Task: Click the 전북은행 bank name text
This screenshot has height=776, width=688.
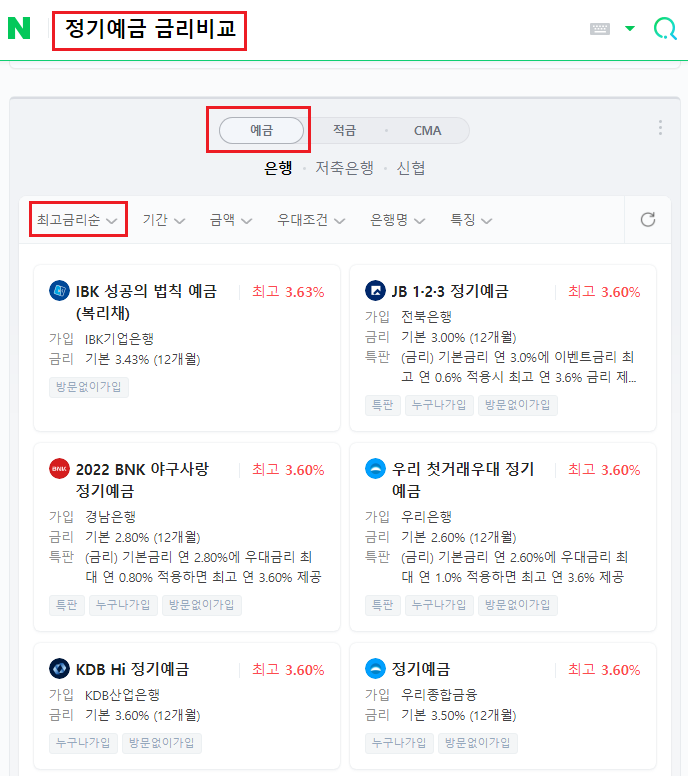Action: point(426,317)
